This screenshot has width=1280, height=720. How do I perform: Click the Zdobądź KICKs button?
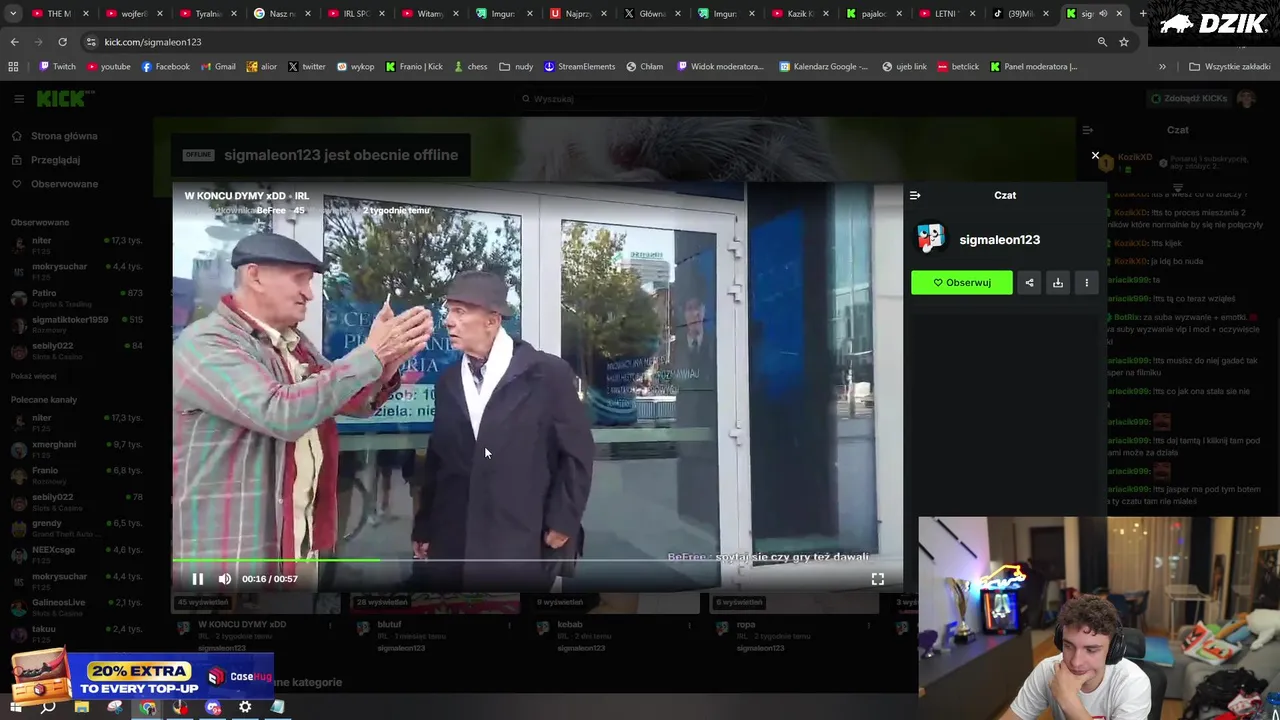point(1189,99)
